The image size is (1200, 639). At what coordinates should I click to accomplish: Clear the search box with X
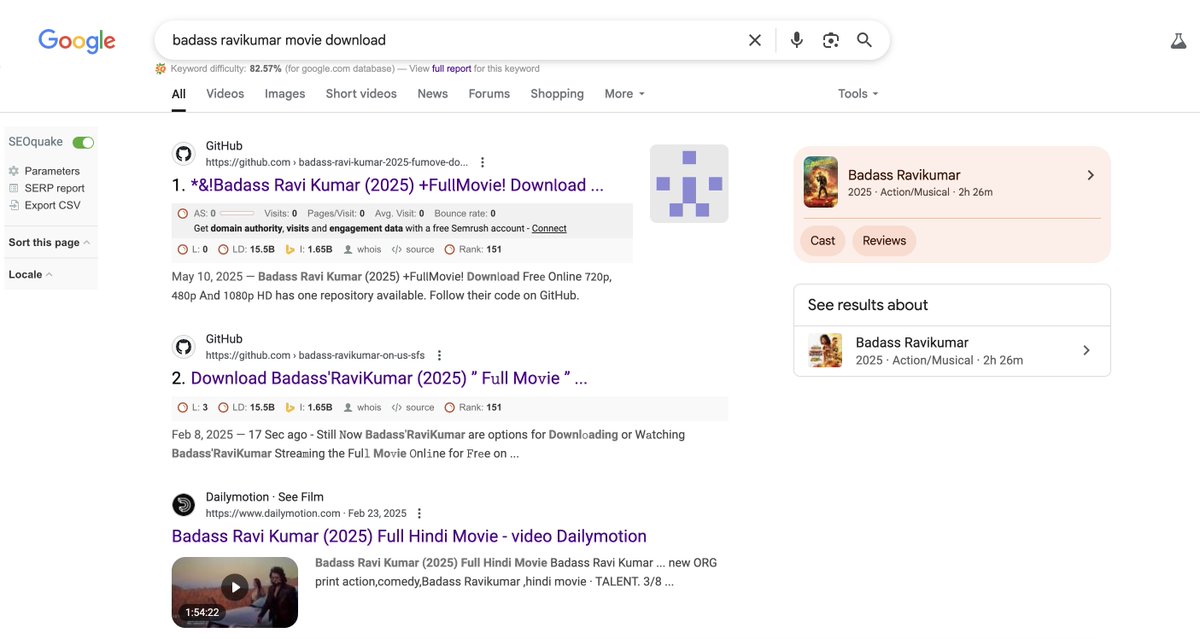[x=755, y=40]
